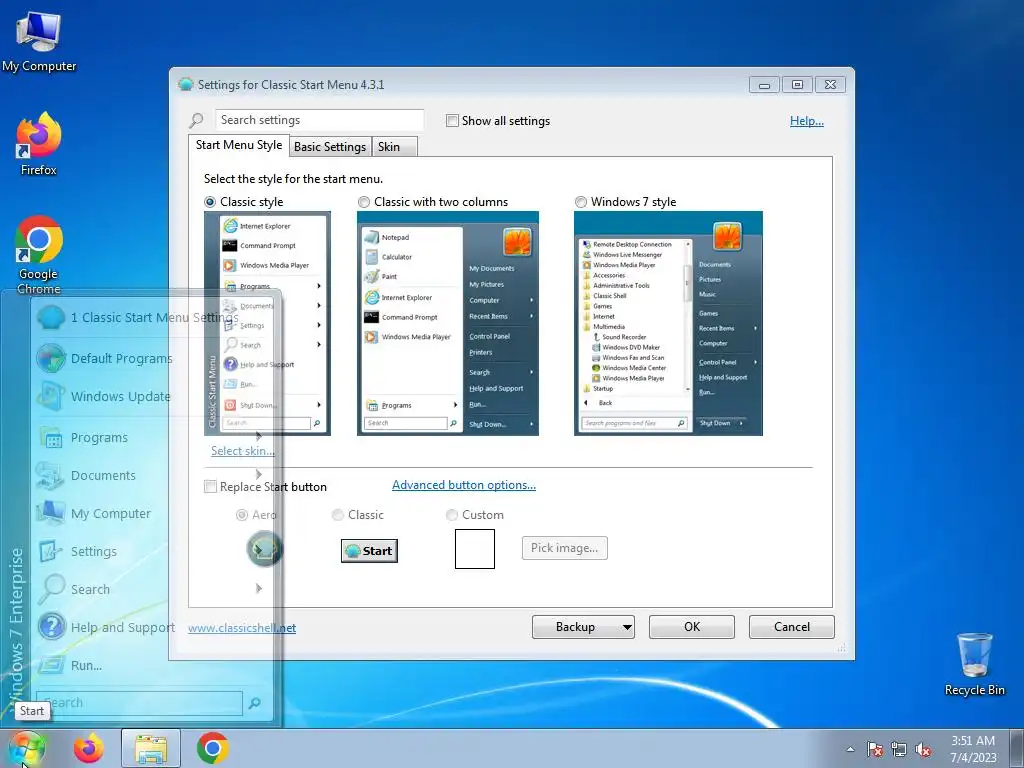This screenshot has width=1024, height=768.
Task: Select Aero button radio option
Action: pos(242,515)
